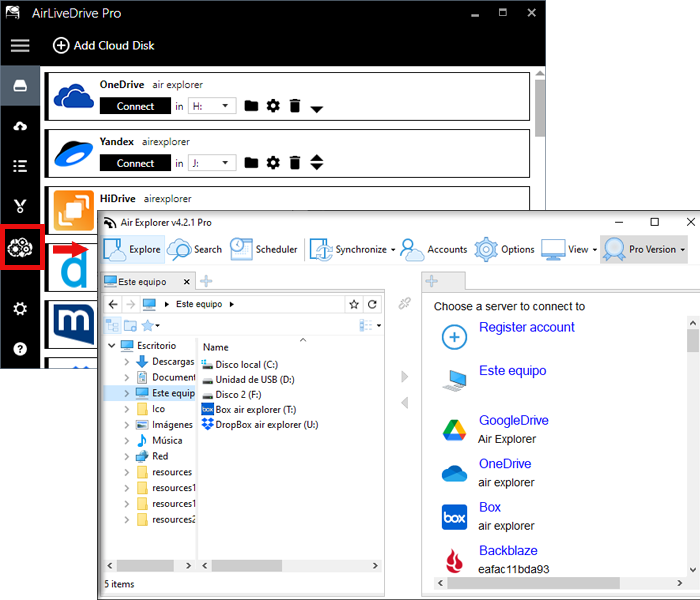Click the scissors-like tool icon in AirLiveDrive sidebar
The width and height of the screenshot is (700, 600).
pyautogui.click(x=20, y=206)
